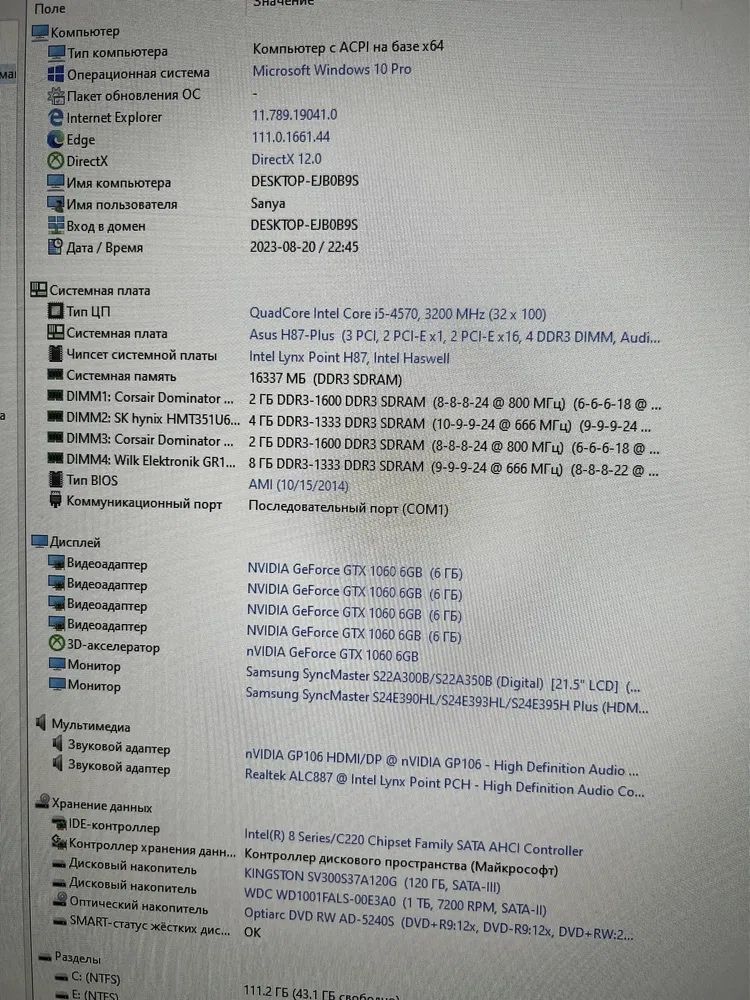Open the Optiarc DVD RW AD-5240S link
The width and height of the screenshot is (750, 1000).
pos(439,926)
